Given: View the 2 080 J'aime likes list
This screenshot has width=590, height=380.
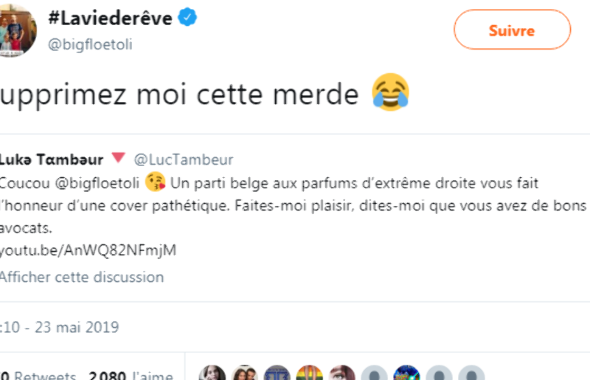Looking at the screenshot, I should click(x=131, y=375).
